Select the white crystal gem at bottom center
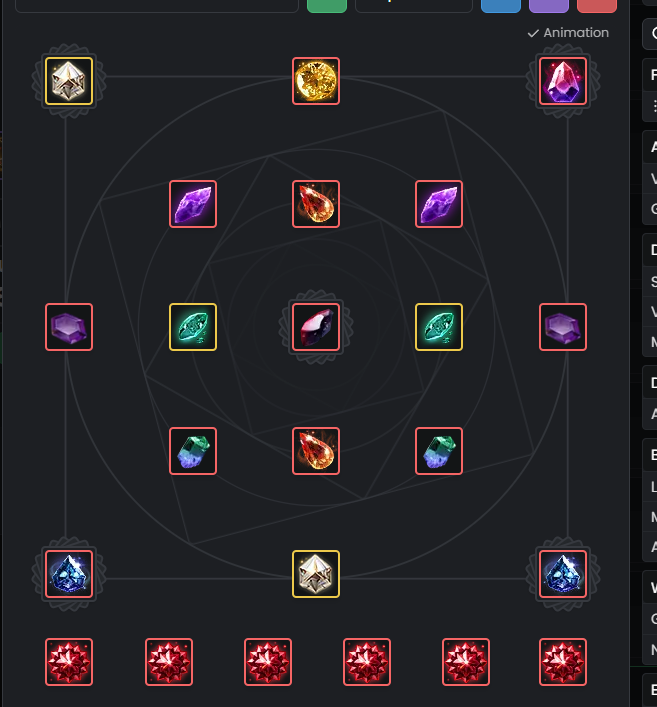This screenshot has height=707, width=657. 316,574
